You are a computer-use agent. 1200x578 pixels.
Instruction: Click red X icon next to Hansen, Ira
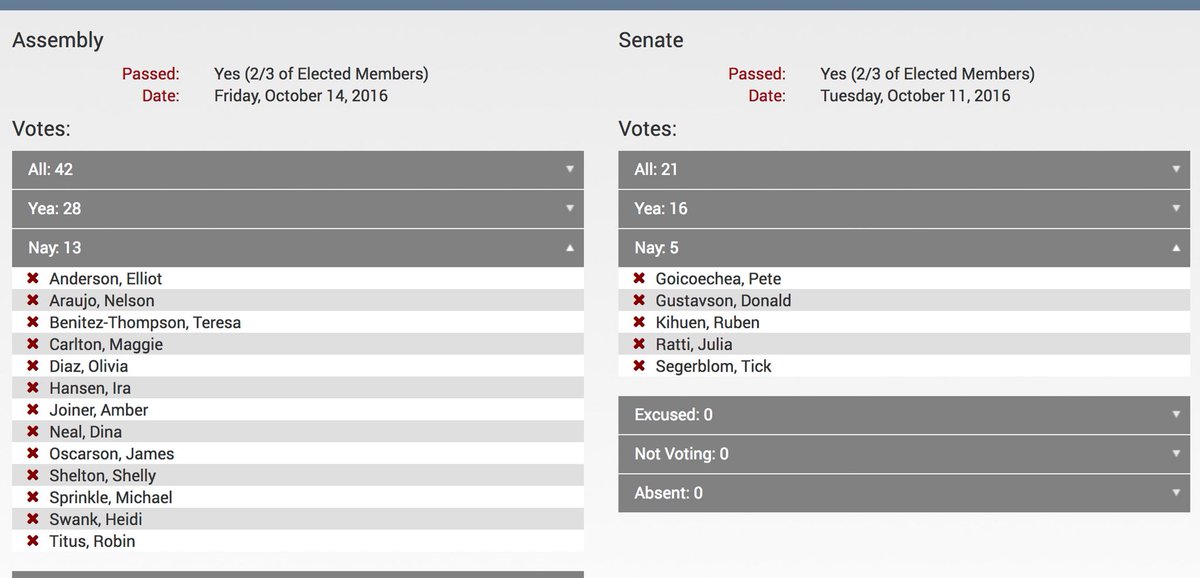33,388
